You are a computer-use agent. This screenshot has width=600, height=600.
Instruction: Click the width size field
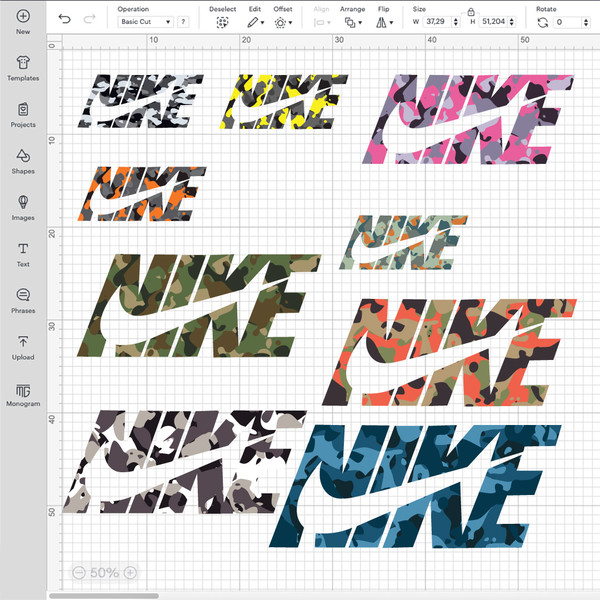pos(437,22)
